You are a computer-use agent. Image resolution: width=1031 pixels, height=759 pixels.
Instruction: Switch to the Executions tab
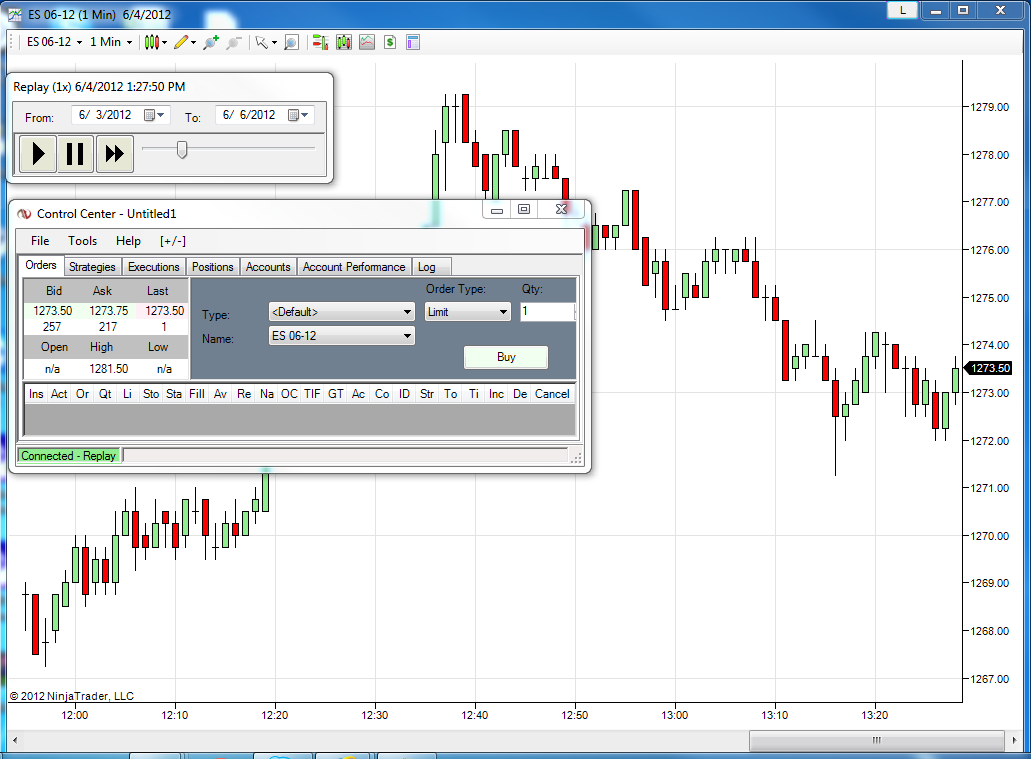[x=154, y=267]
